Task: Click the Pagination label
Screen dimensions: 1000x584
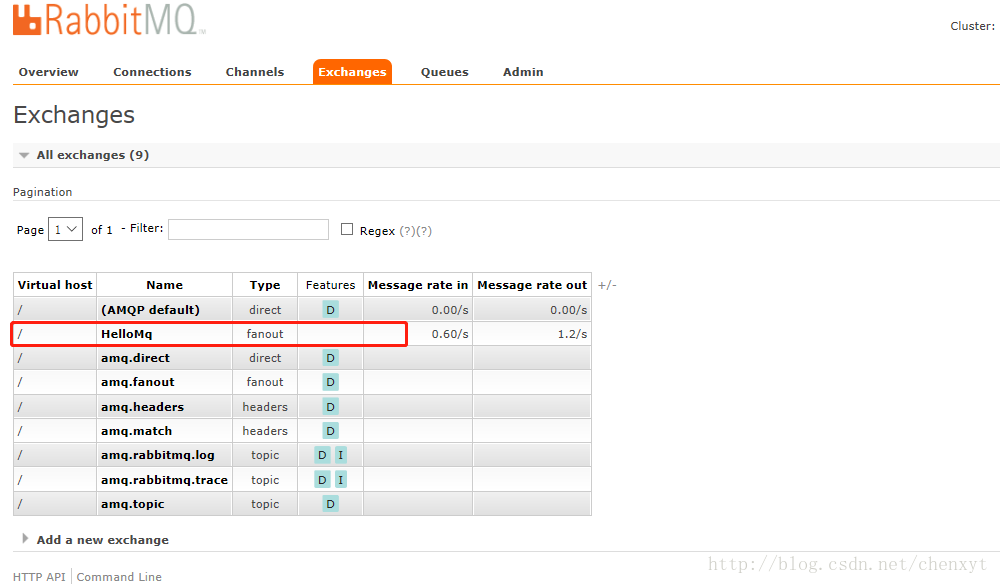Action: coord(43,192)
